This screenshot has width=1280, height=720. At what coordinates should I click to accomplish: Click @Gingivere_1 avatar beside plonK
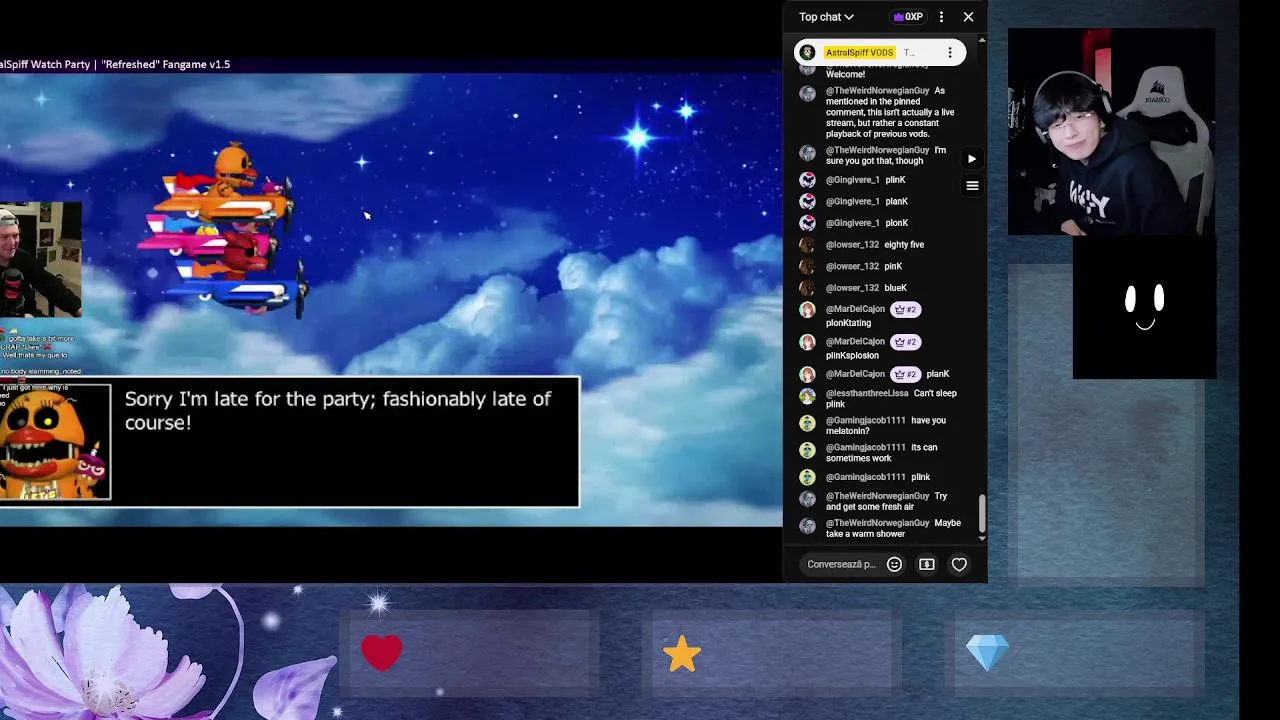(808, 223)
